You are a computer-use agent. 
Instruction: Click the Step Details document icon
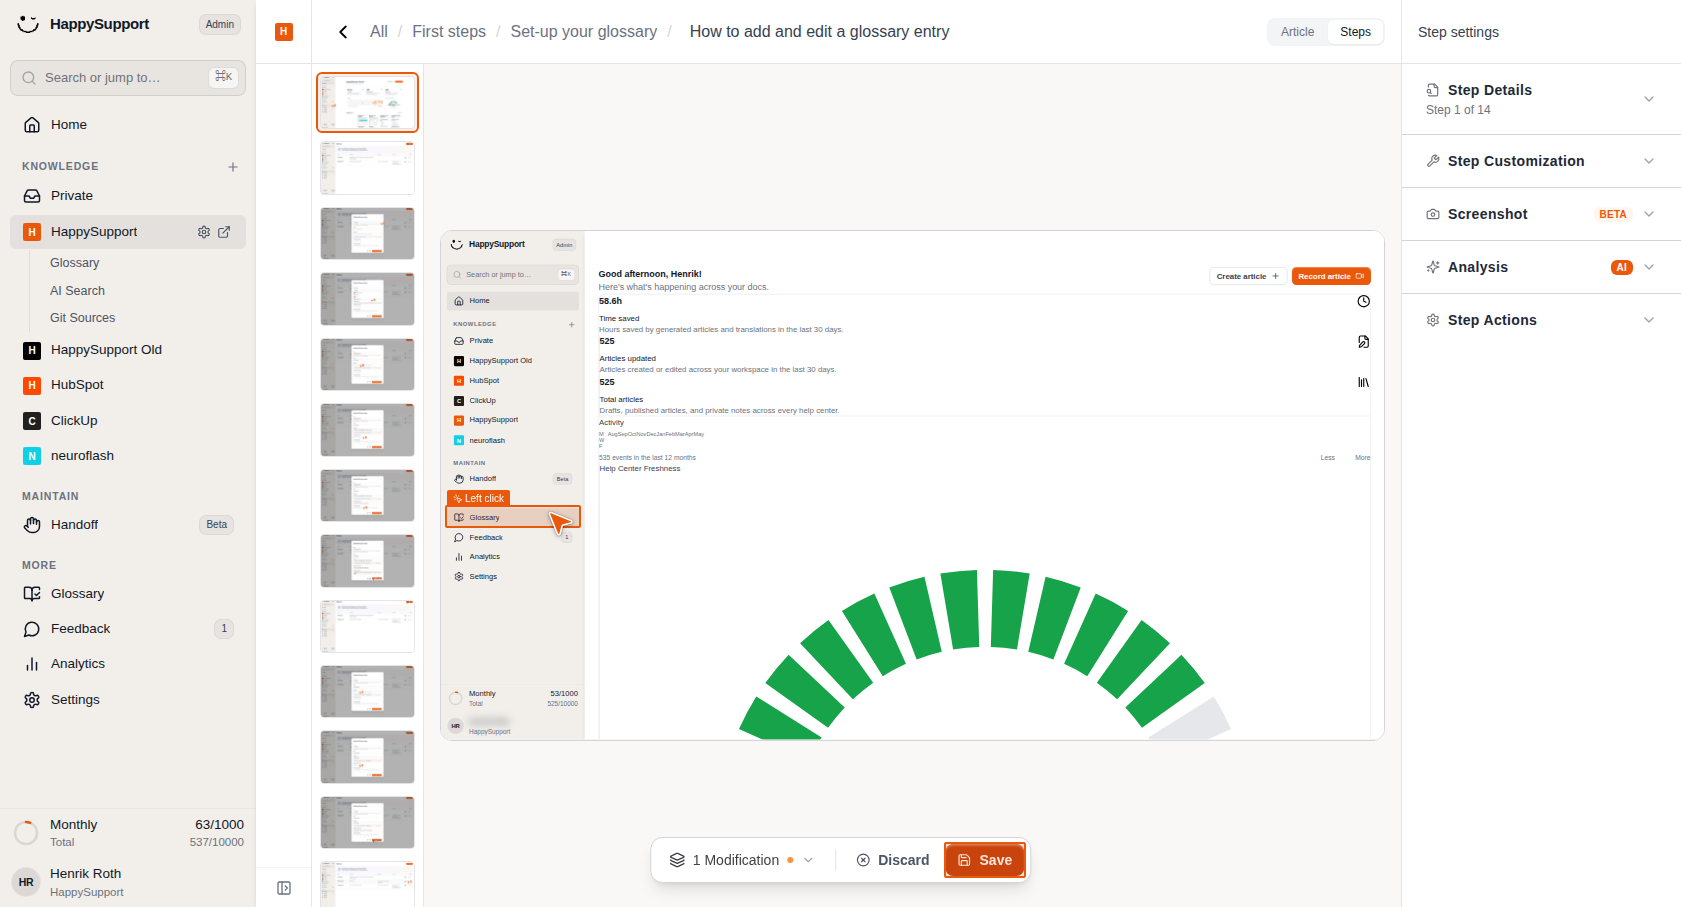click(x=1433, y=90)
